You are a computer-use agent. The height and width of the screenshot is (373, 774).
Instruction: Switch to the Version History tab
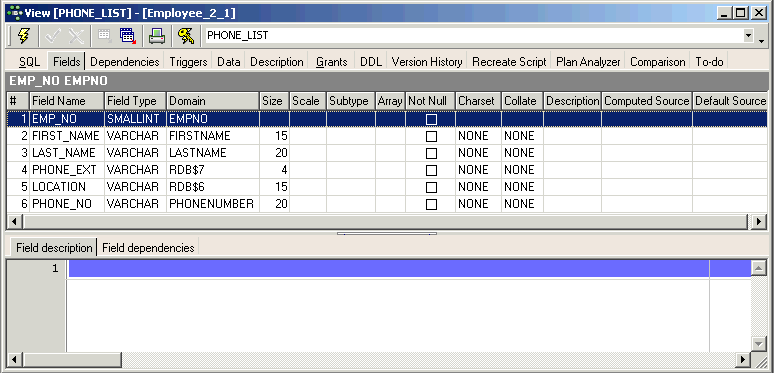[427, 62]
